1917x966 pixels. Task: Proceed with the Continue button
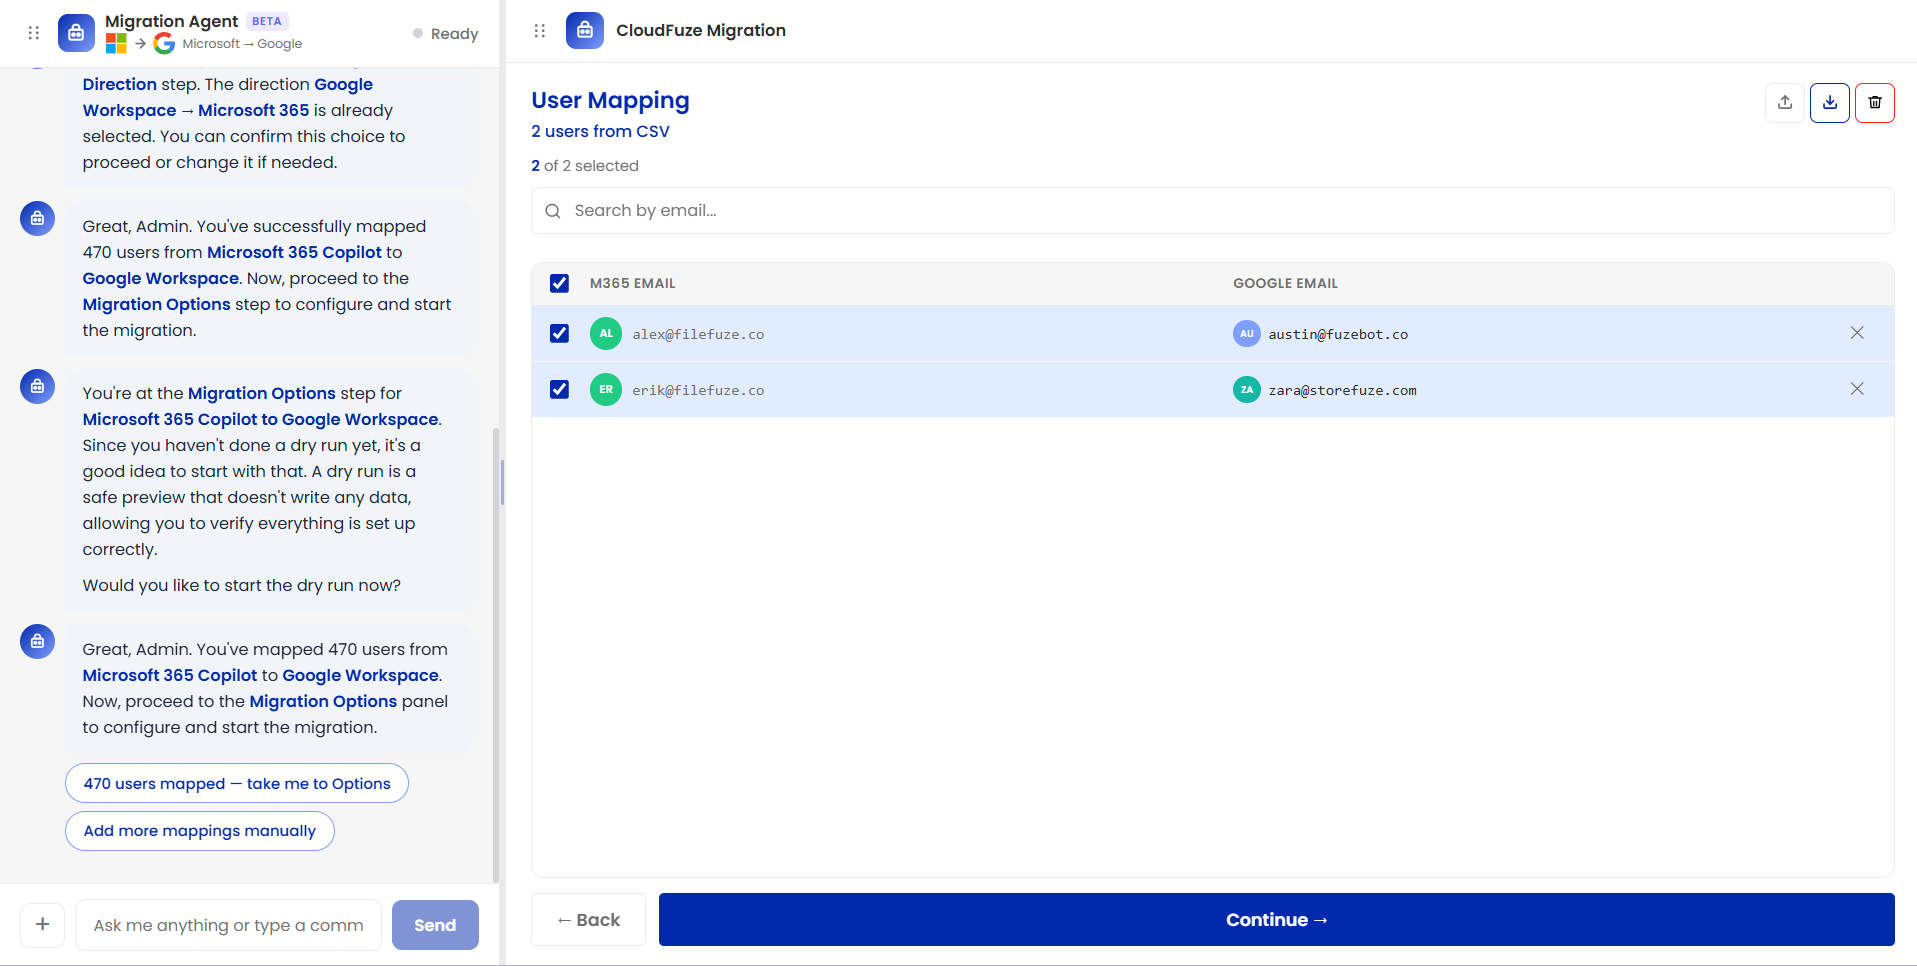pos(1277,920)
